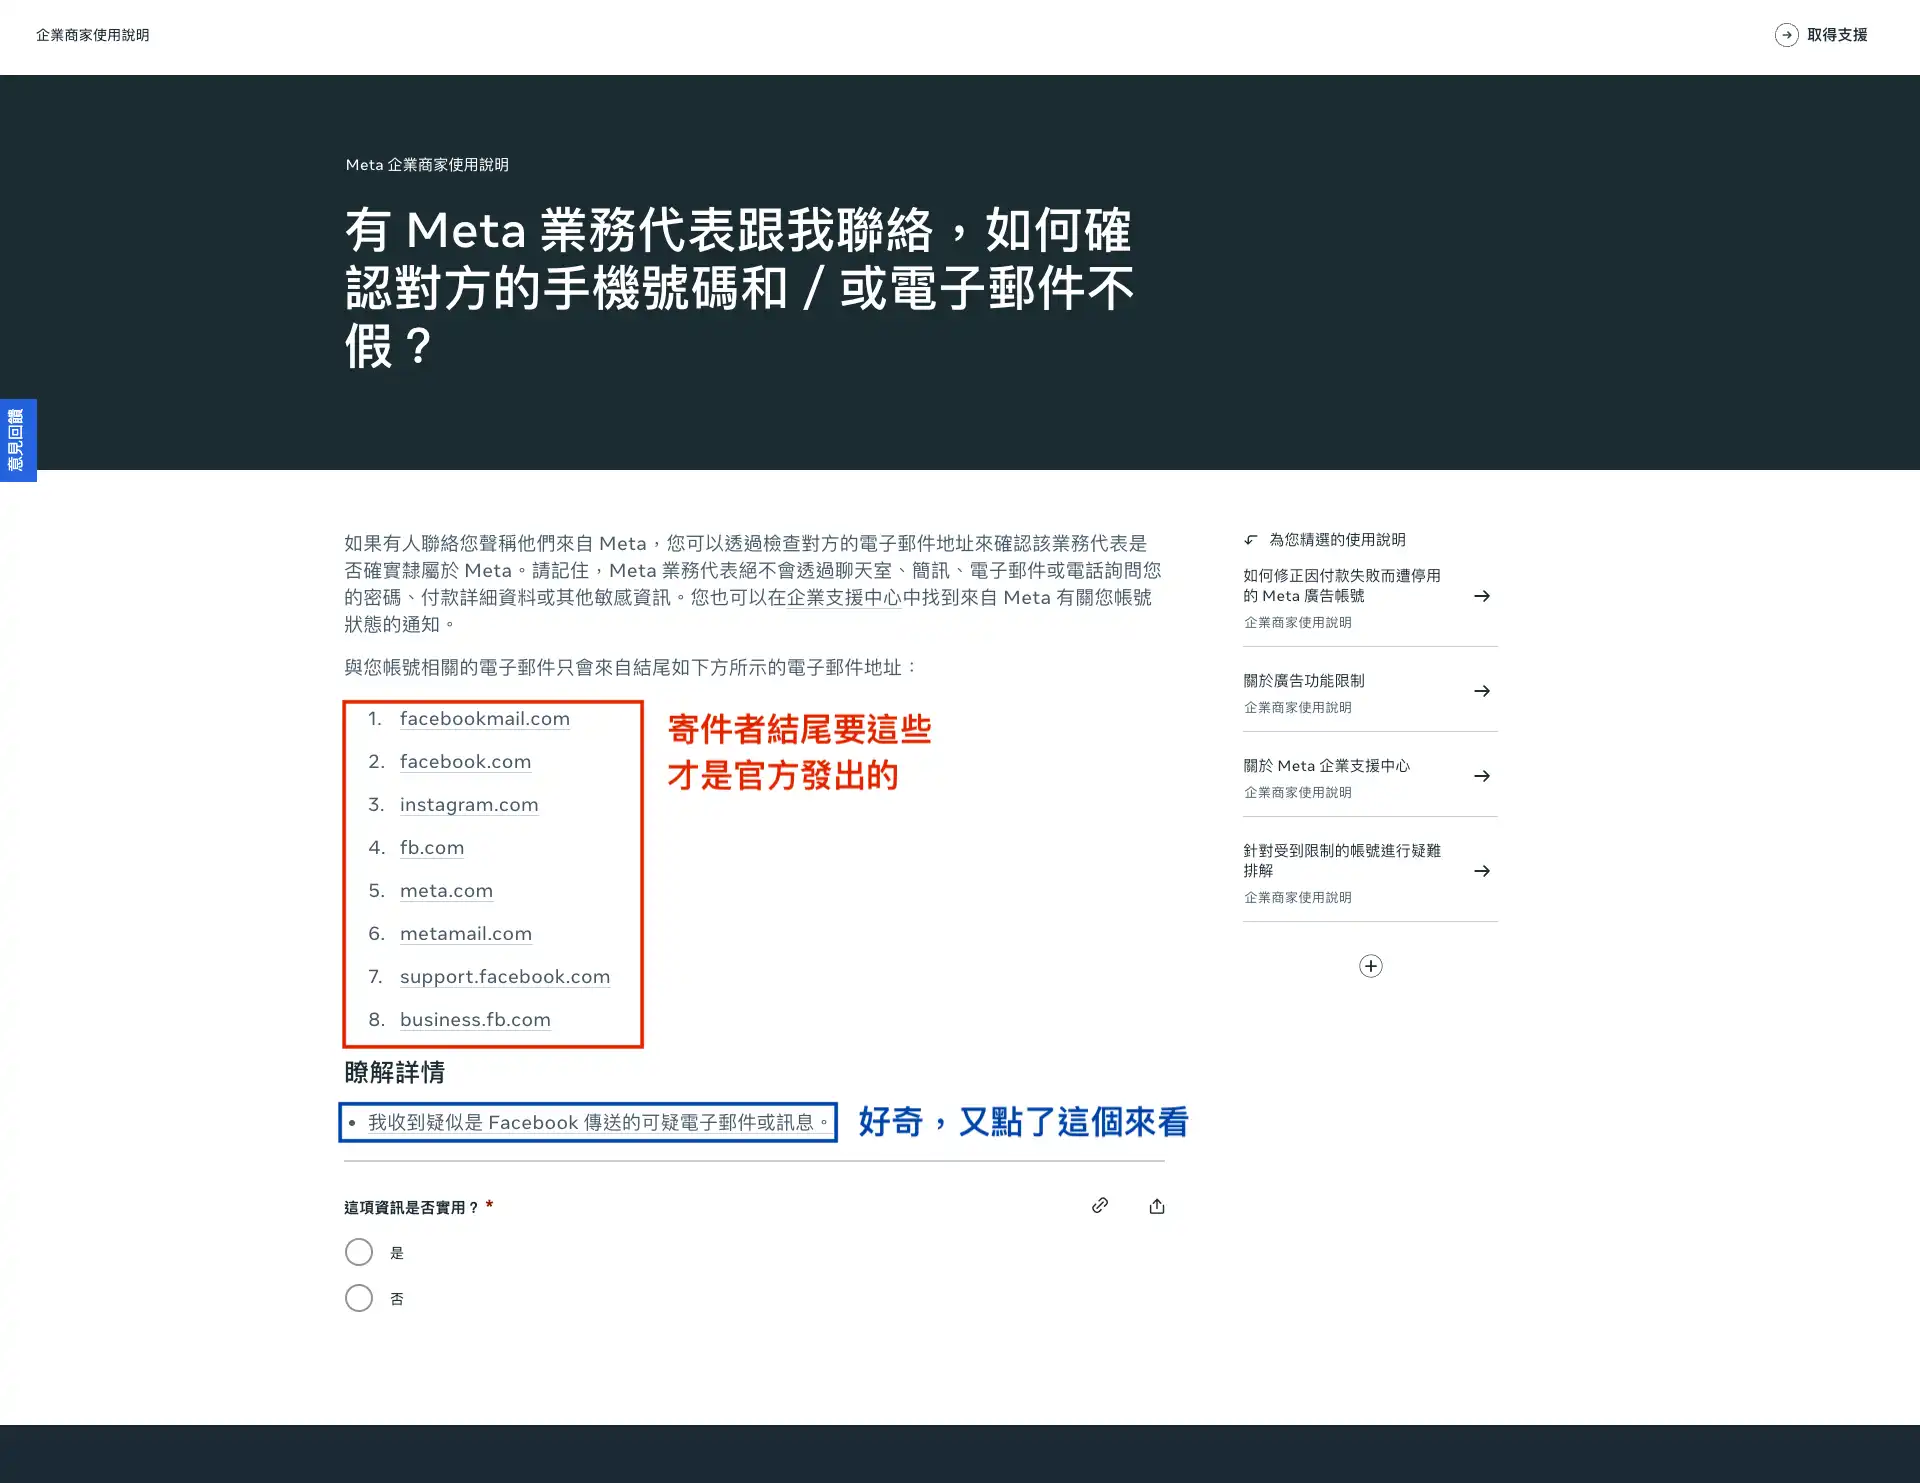
Task: Click arrow beside 針對受到限制的帳號 article
Action: (1482, 871)
